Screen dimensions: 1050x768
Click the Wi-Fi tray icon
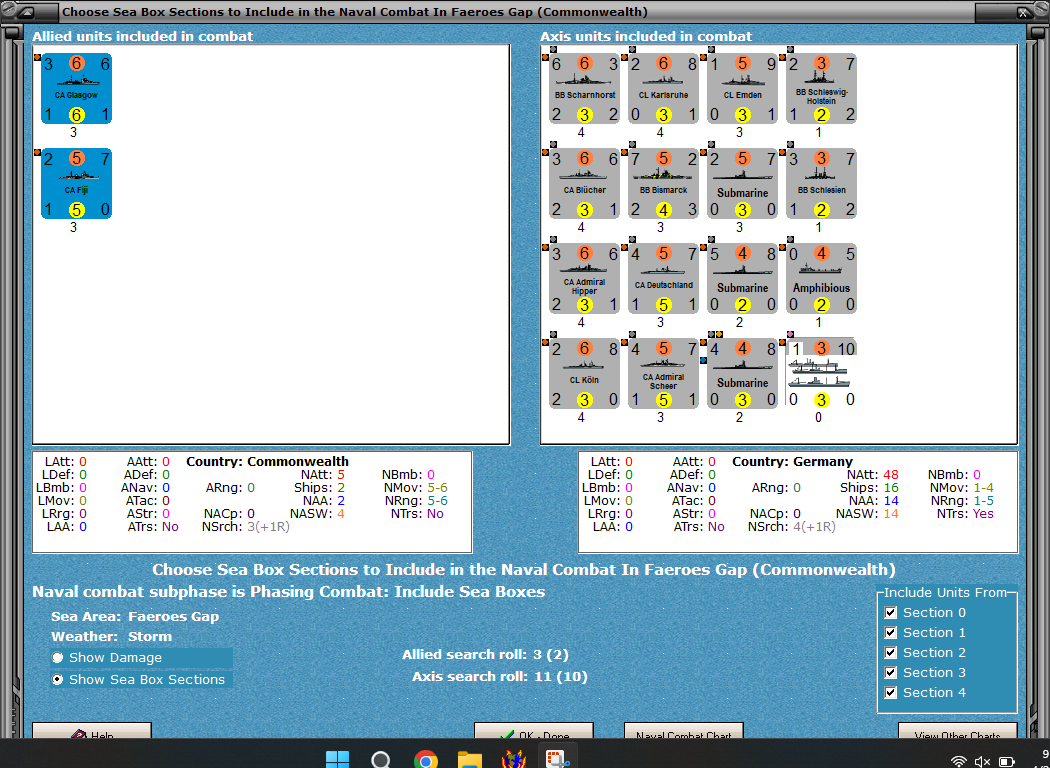pos(959,761)
